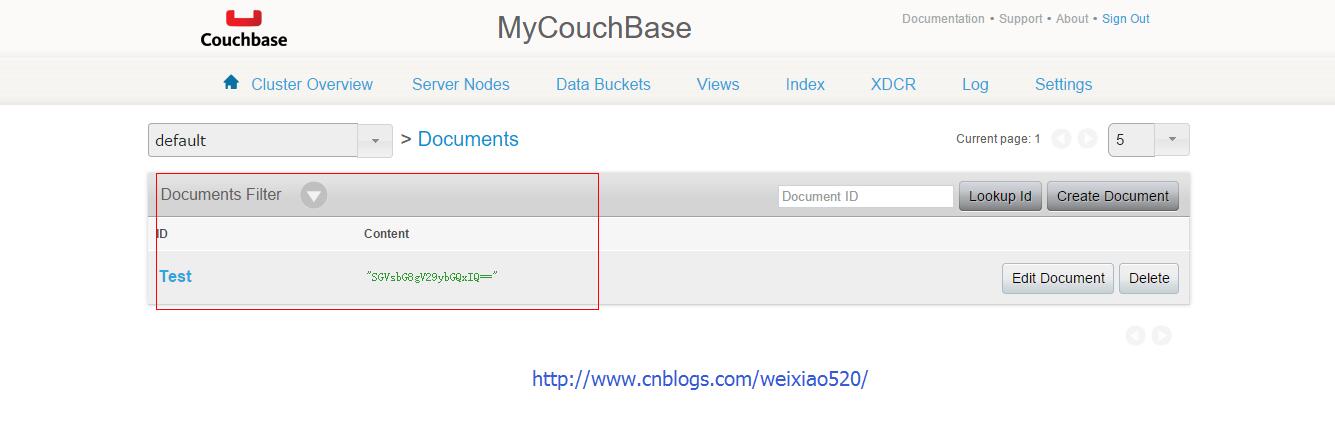The image size is (1335, 422).
Task: Go to next page arrow at top
Action: 1087,139
